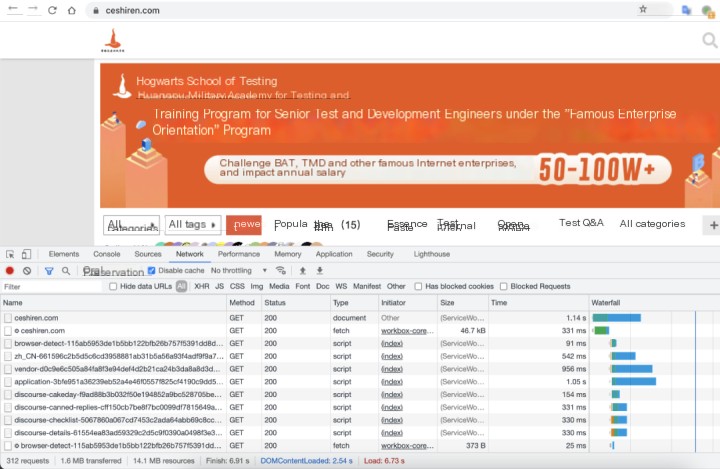The width and height of the screenshot is (720, 469).
Task: Export the HAR file with the download arrow
Action: coord(320,271)
